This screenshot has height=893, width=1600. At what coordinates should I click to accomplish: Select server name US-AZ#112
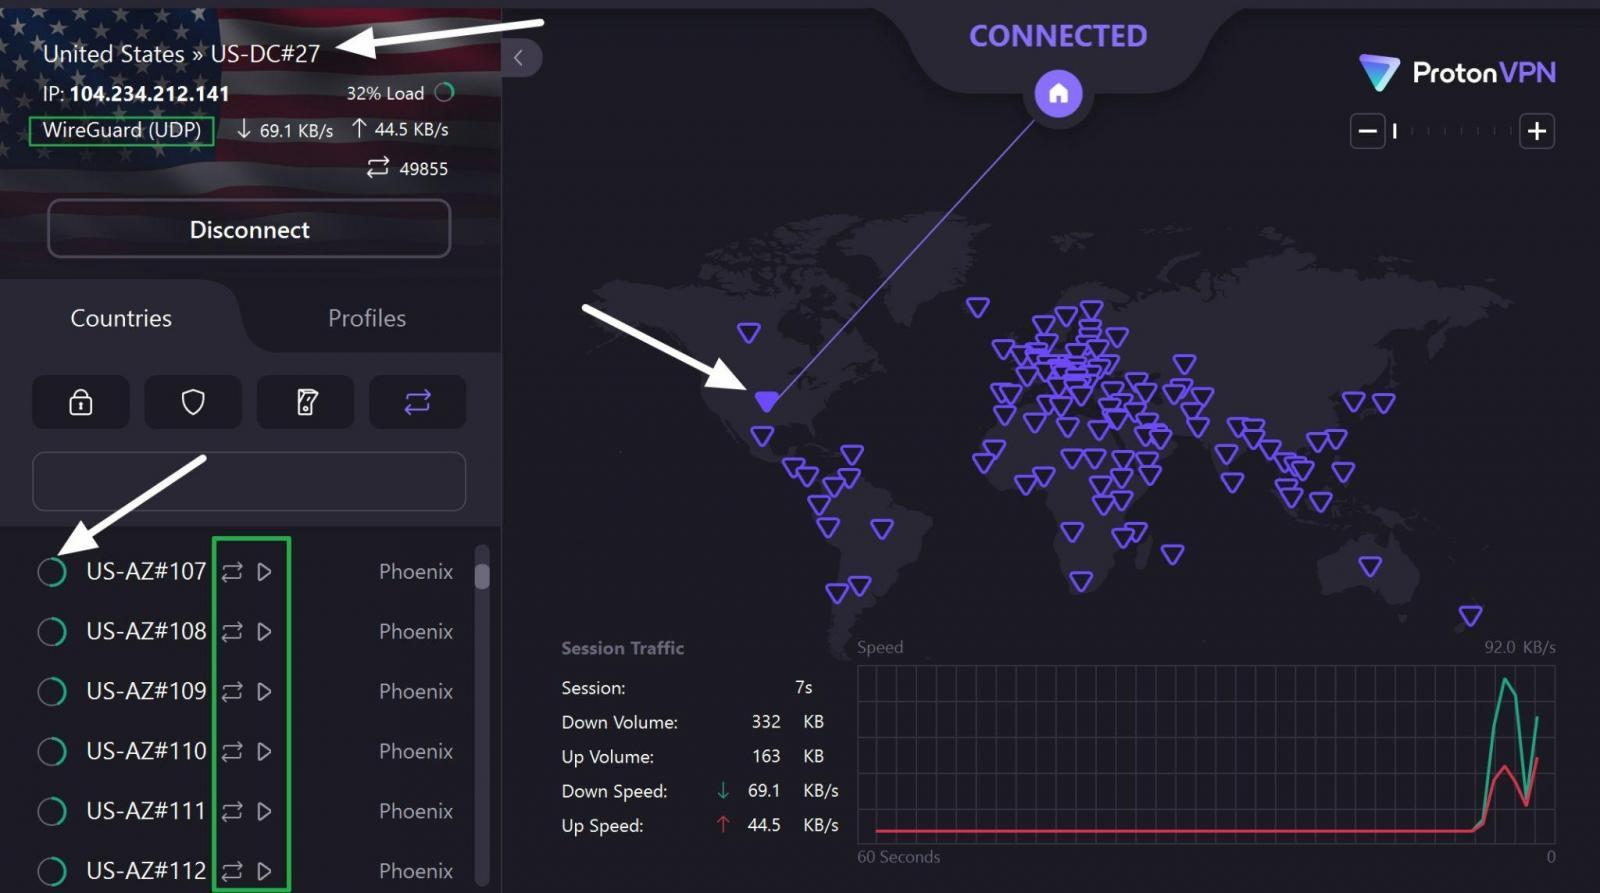(x=146, y=871)
